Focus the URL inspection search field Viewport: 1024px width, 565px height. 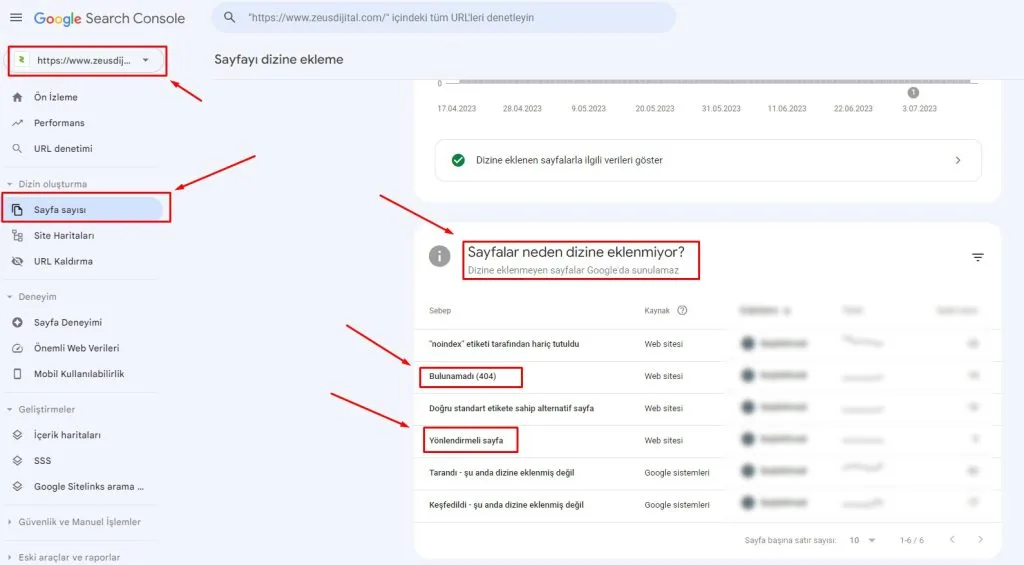coord(443,18)
